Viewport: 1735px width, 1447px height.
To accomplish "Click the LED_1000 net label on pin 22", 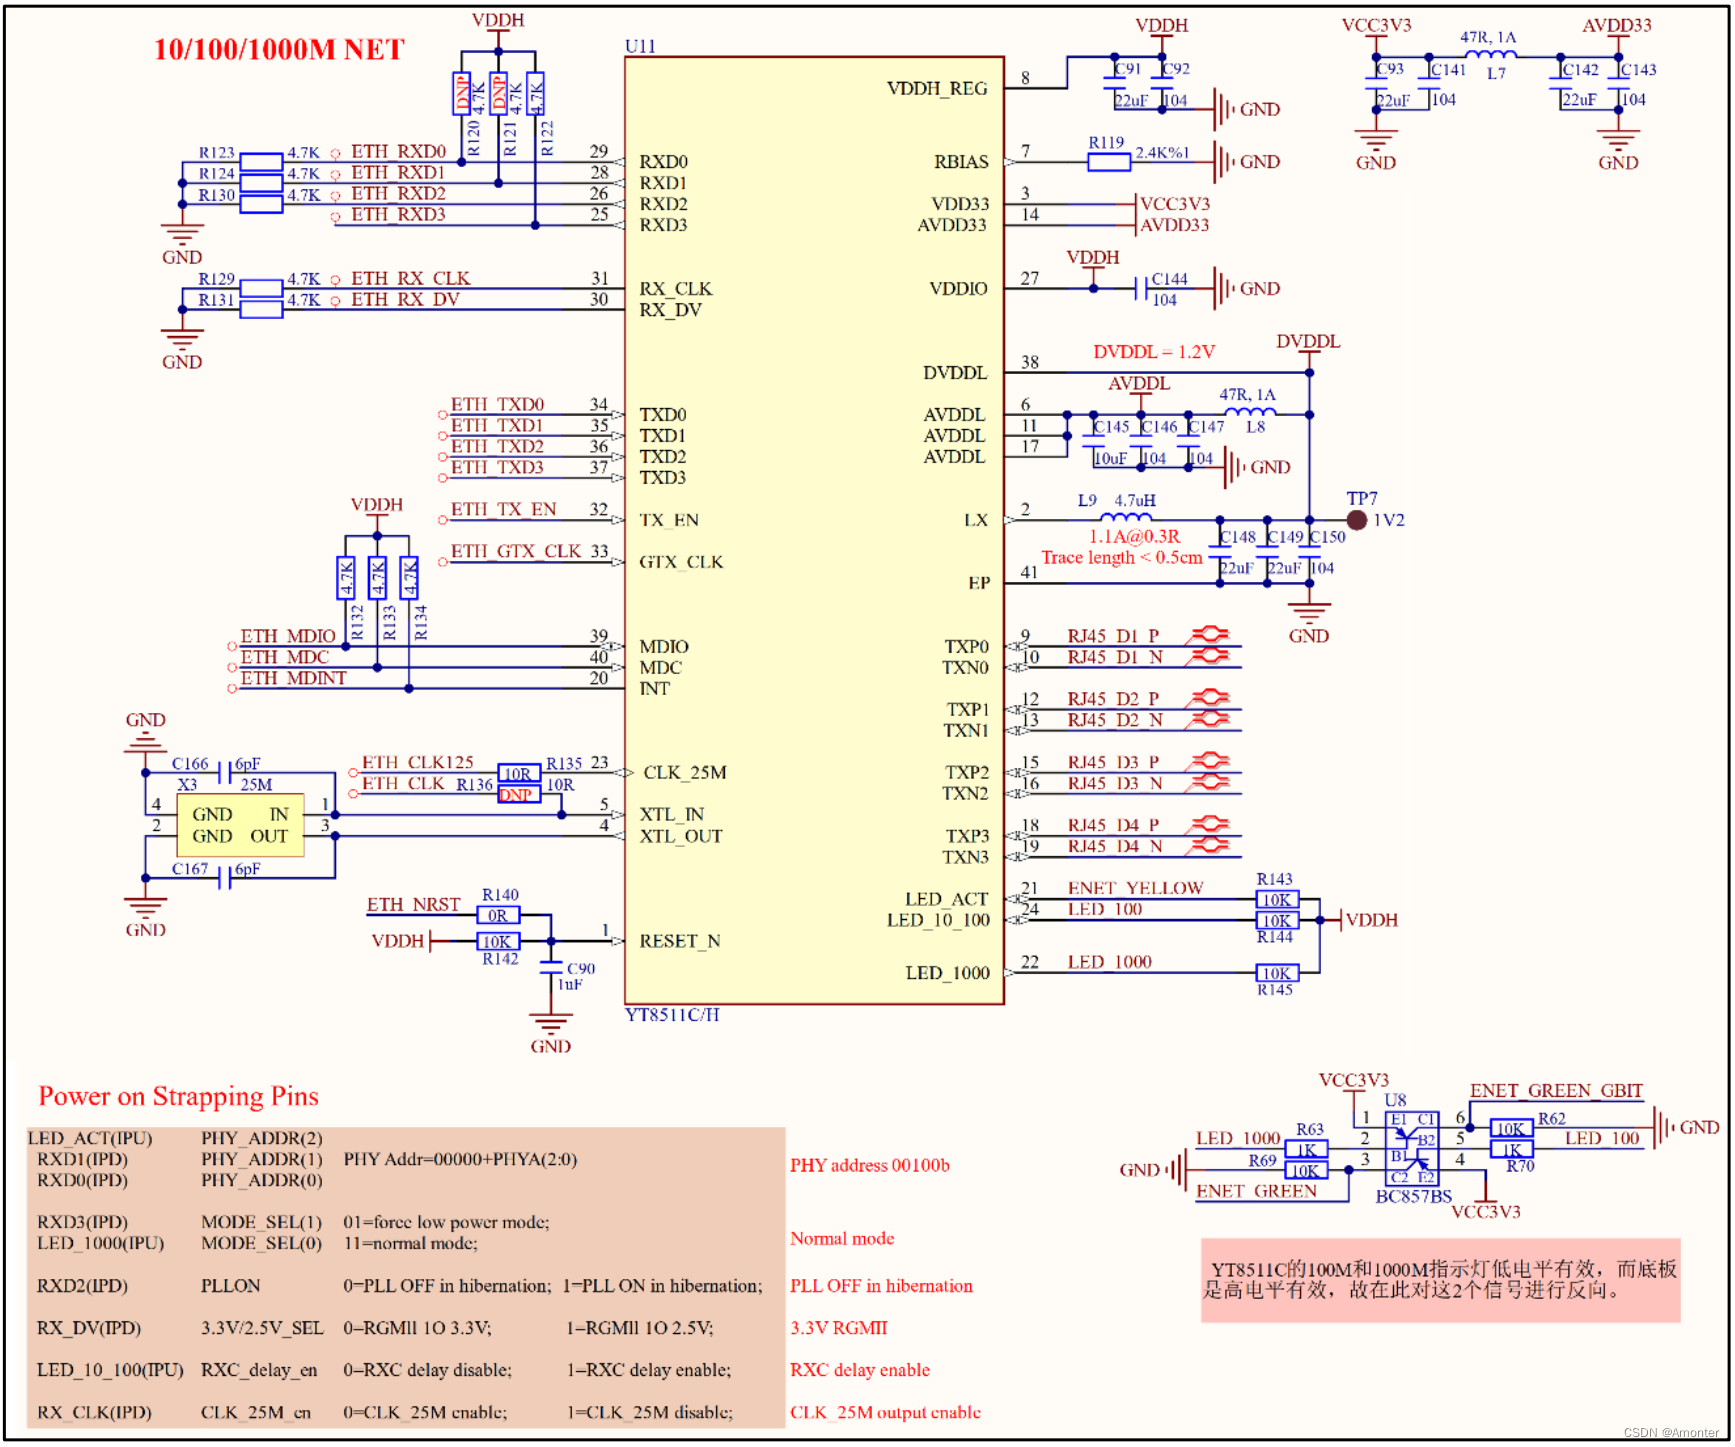I will click(1109, 962).
